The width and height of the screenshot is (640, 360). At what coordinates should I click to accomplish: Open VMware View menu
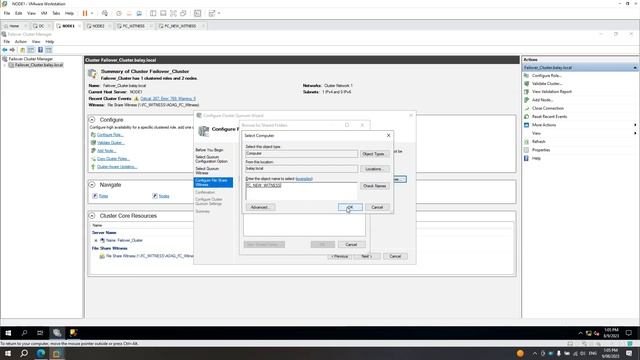click(31, 13)
